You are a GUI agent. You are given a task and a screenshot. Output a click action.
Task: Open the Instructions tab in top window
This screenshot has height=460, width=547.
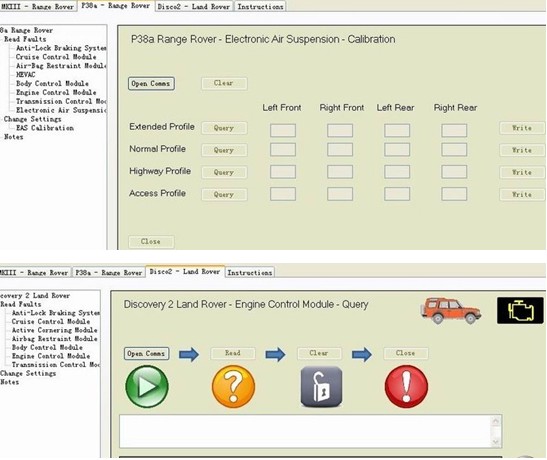[260, 6]
